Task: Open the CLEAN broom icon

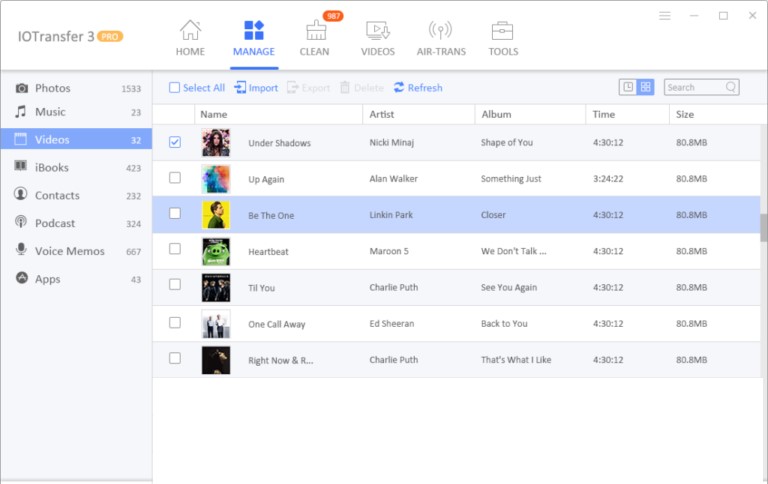Action: pyautogui.click(x=316, y=30)
